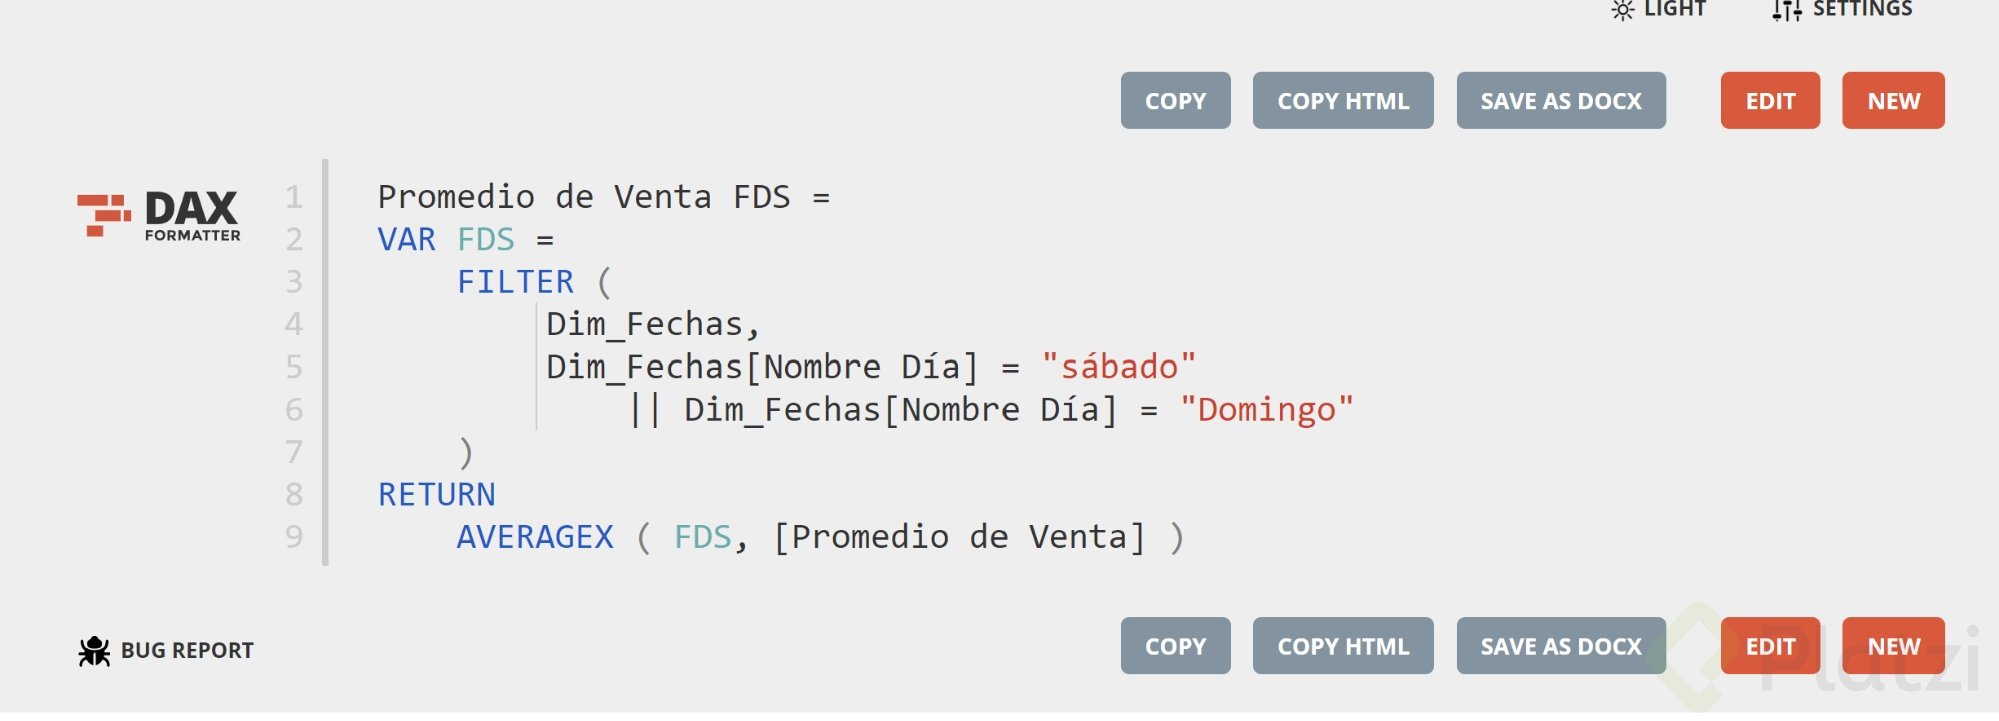The image size is (1999, 721).
Task: Click the AVERAGEX function in line 9
Action: click(535, 537)
